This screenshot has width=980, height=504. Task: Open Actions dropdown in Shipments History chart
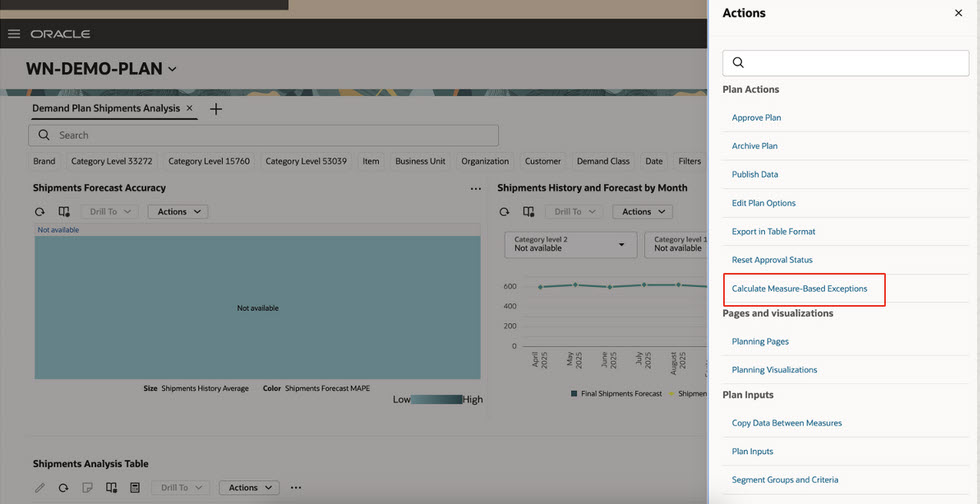pos(642,212)
